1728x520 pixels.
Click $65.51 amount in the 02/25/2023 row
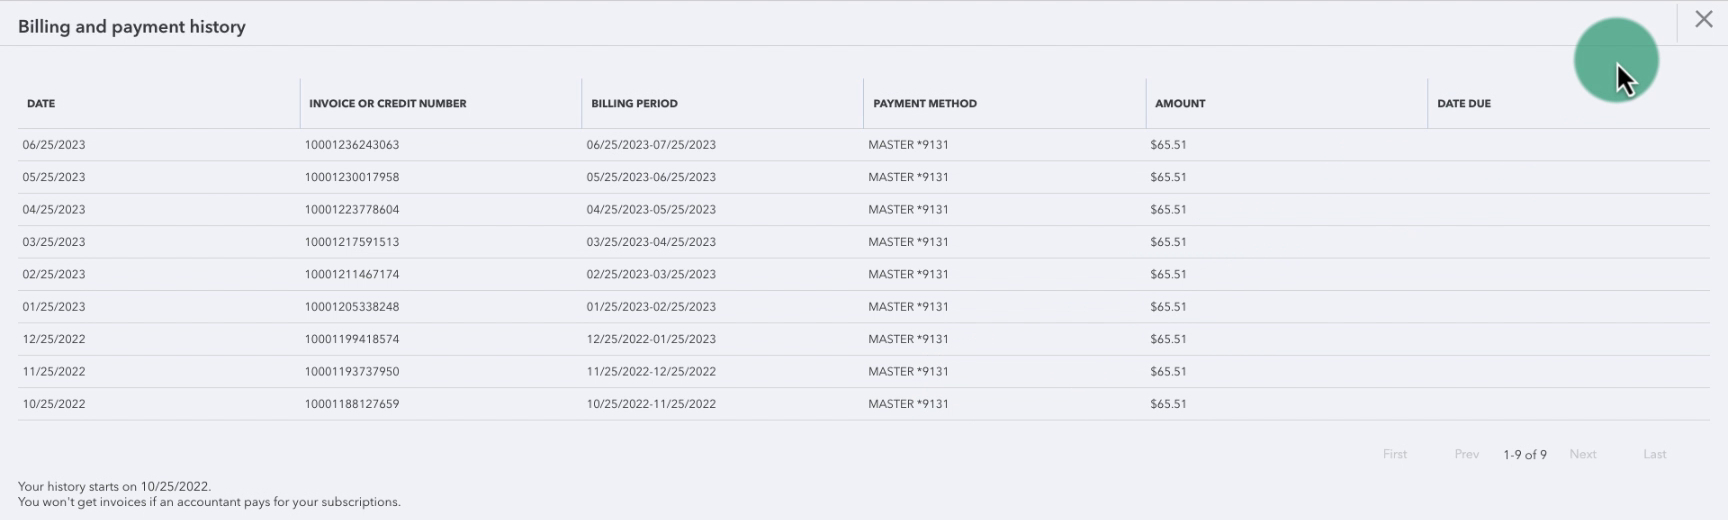coord(1168,274)
